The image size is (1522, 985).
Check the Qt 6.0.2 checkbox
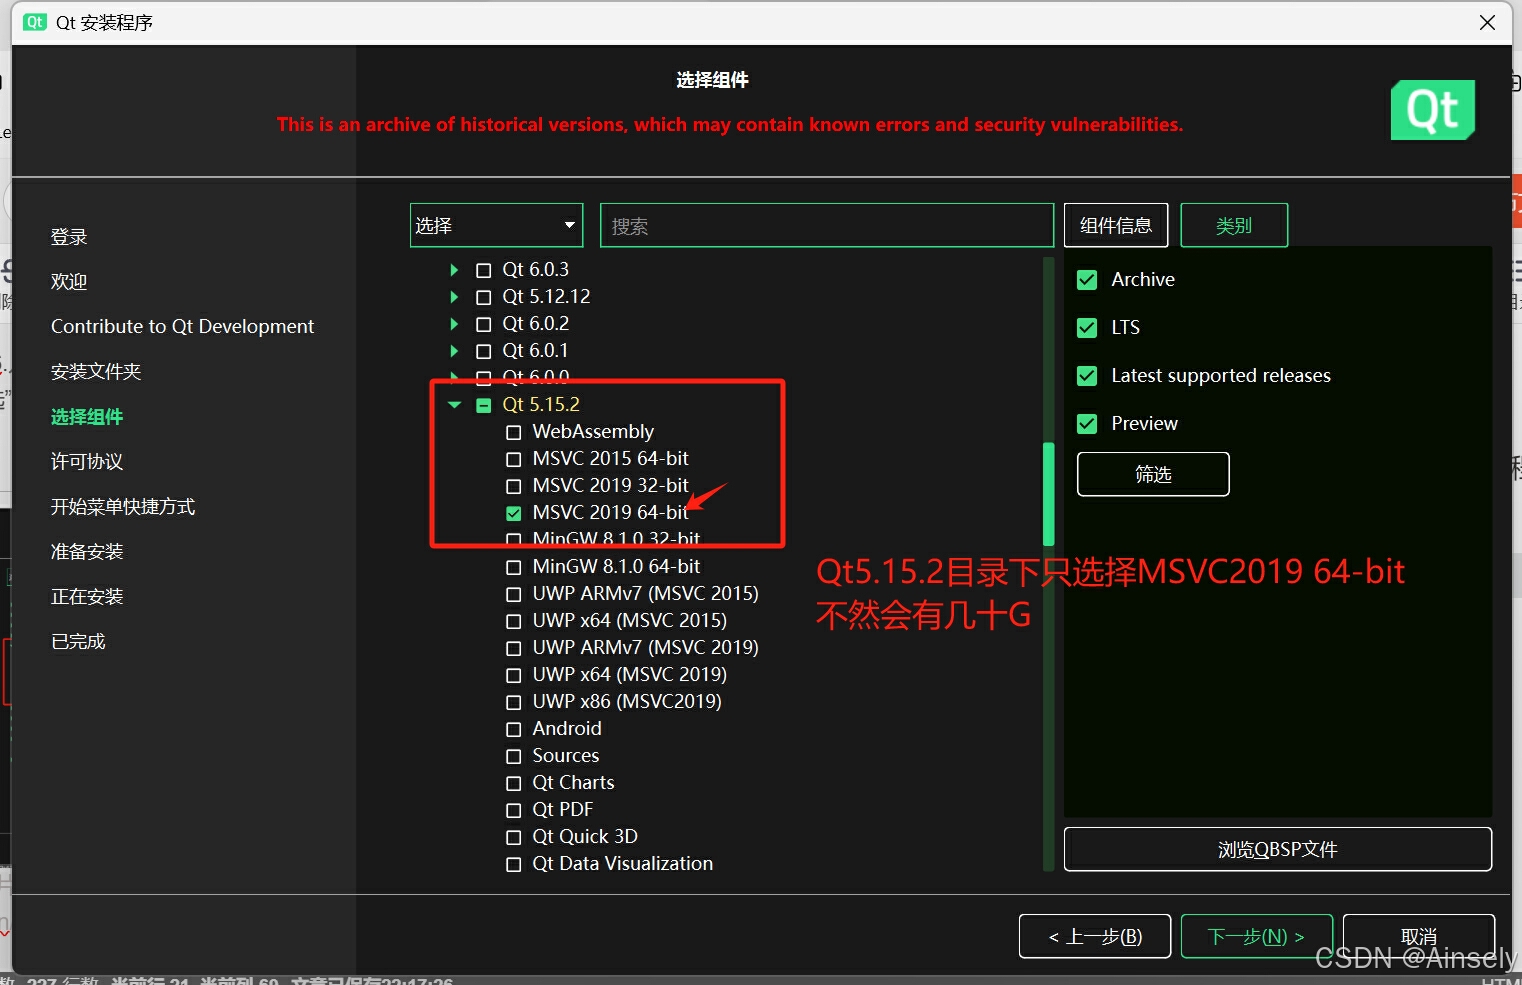coord(484,324)
